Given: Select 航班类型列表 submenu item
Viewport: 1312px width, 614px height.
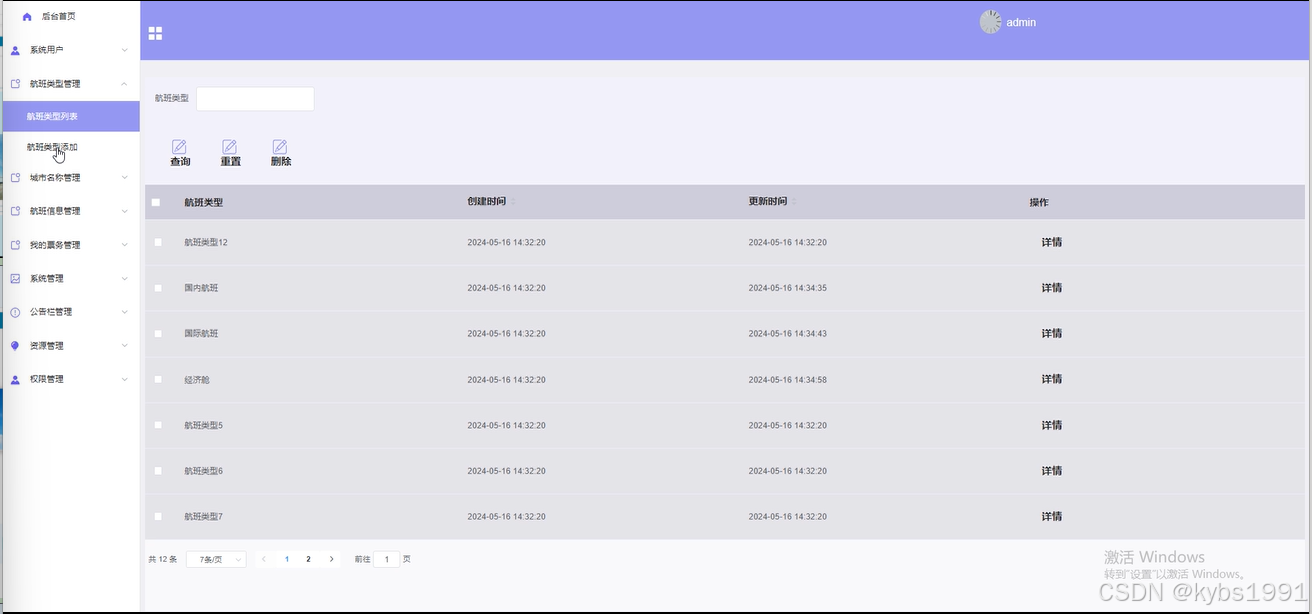Looking at the screenshot, I should 70,116.
